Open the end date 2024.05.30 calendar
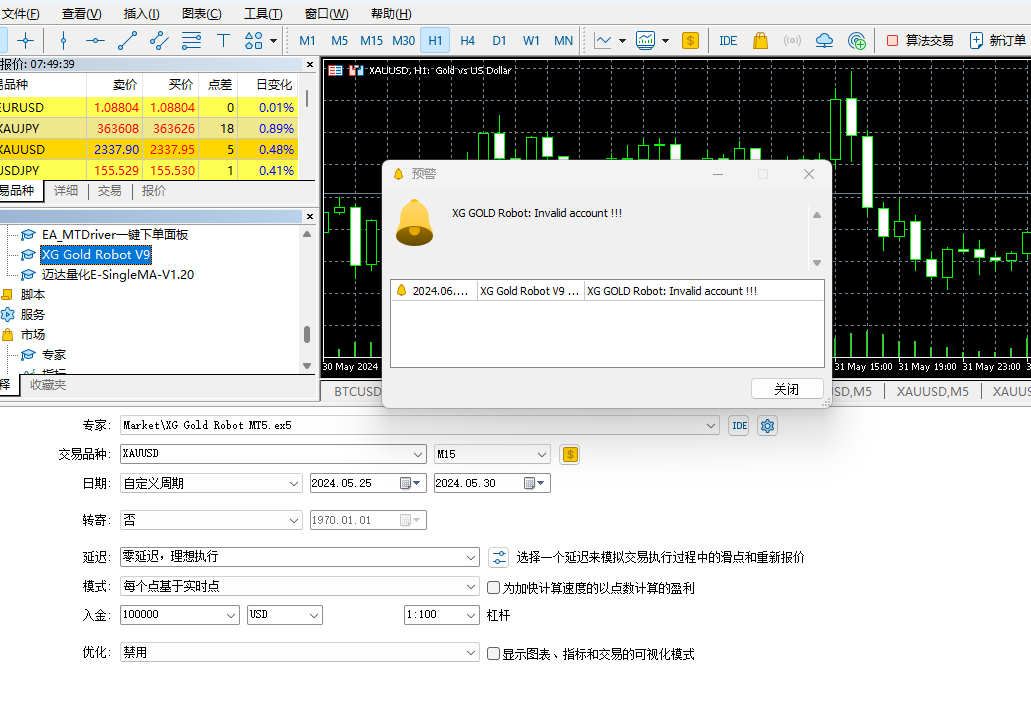Image resolution: width=1031 pixels, height=706 pixels. coord(534,483)
